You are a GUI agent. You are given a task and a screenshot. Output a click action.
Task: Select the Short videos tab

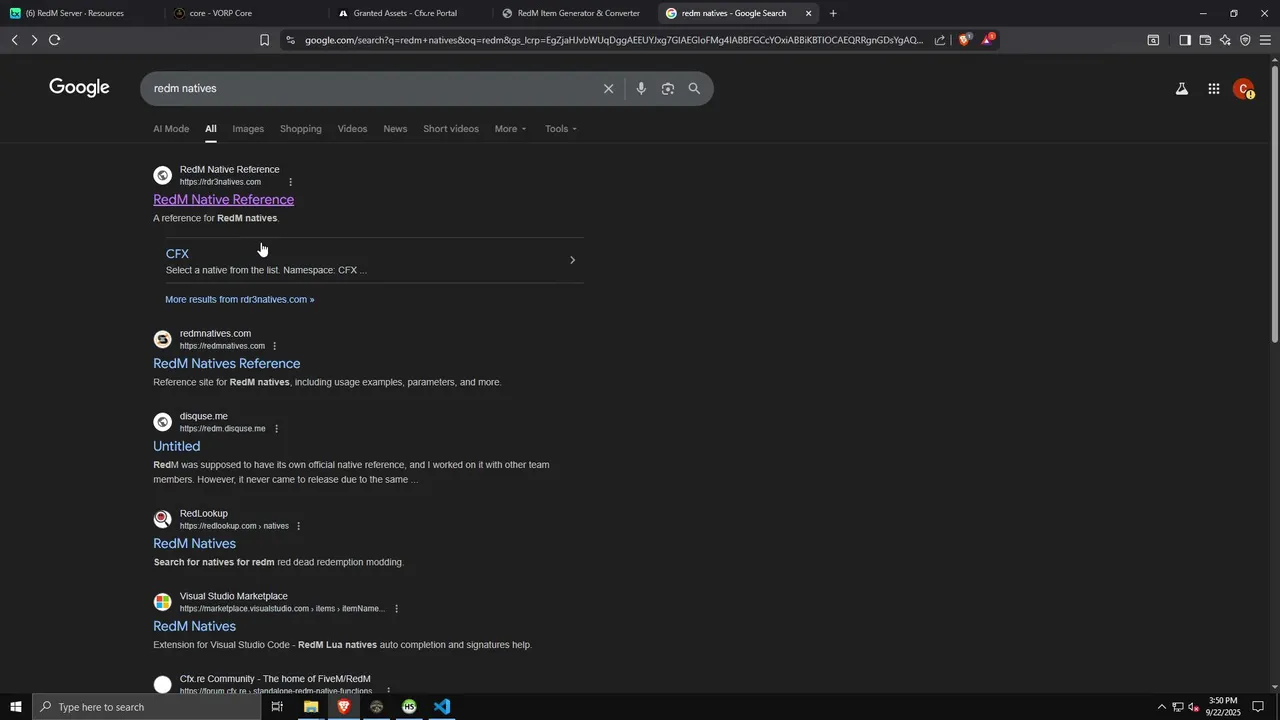point(451,129)
